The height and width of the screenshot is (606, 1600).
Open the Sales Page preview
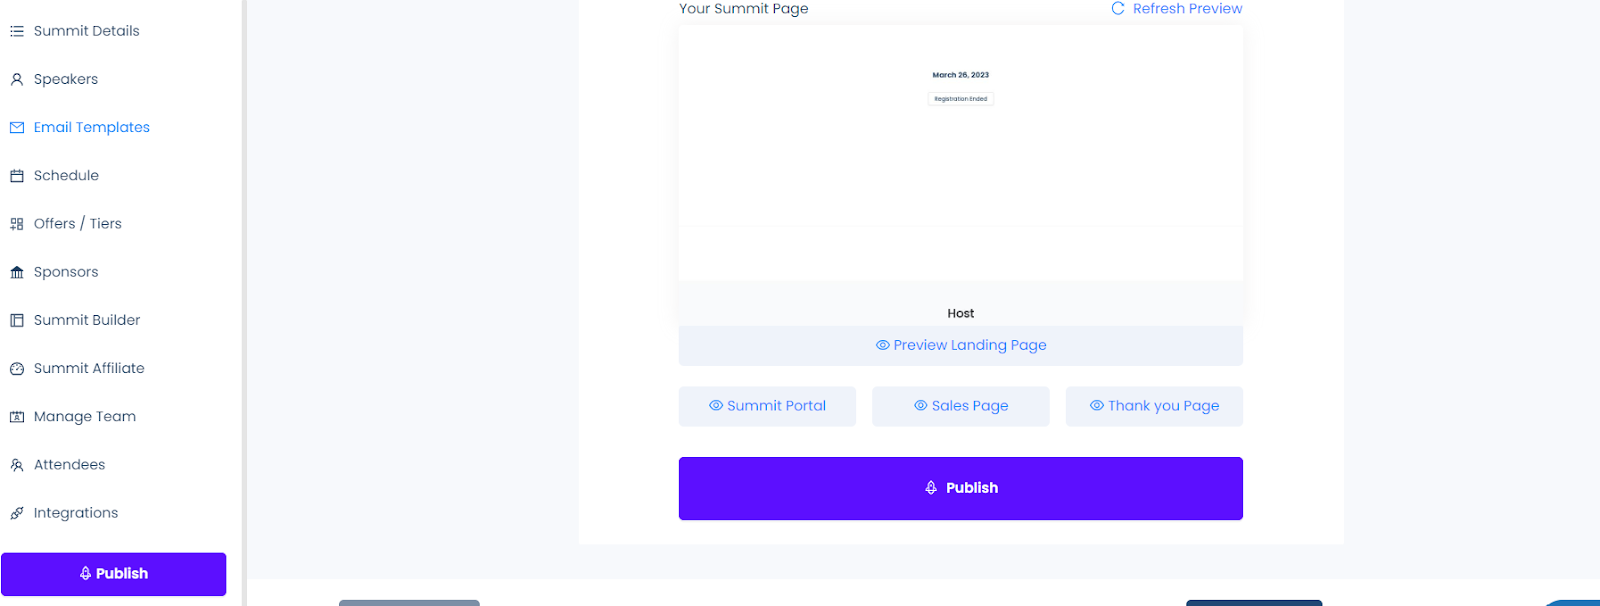point(961,406)
